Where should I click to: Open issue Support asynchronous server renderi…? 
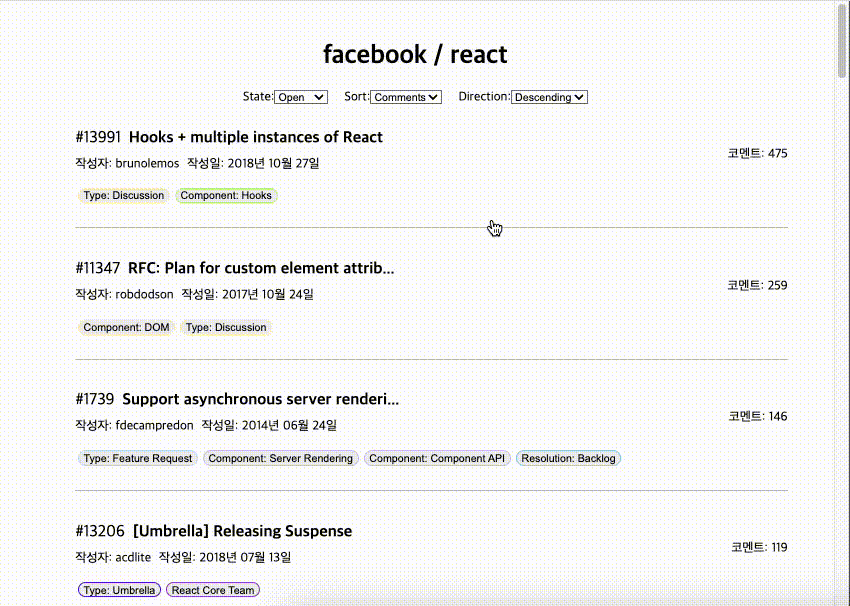[x=261, y=399]
